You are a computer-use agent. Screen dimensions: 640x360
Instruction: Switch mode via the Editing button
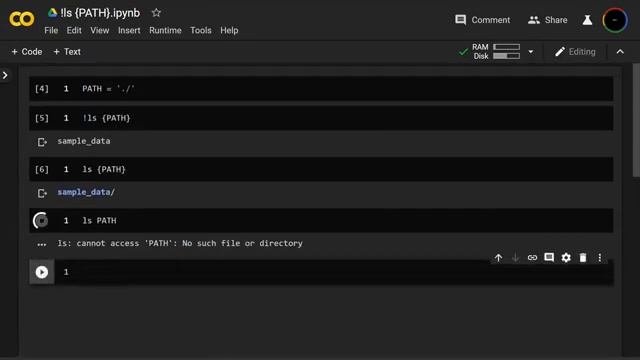pyautogui.click(x=575, y=52)
